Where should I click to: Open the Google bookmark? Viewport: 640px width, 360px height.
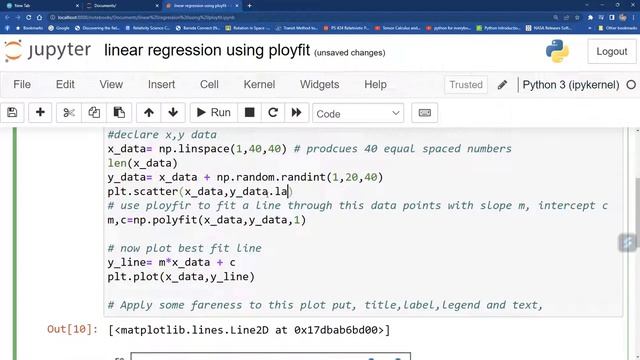coord(59,28)
